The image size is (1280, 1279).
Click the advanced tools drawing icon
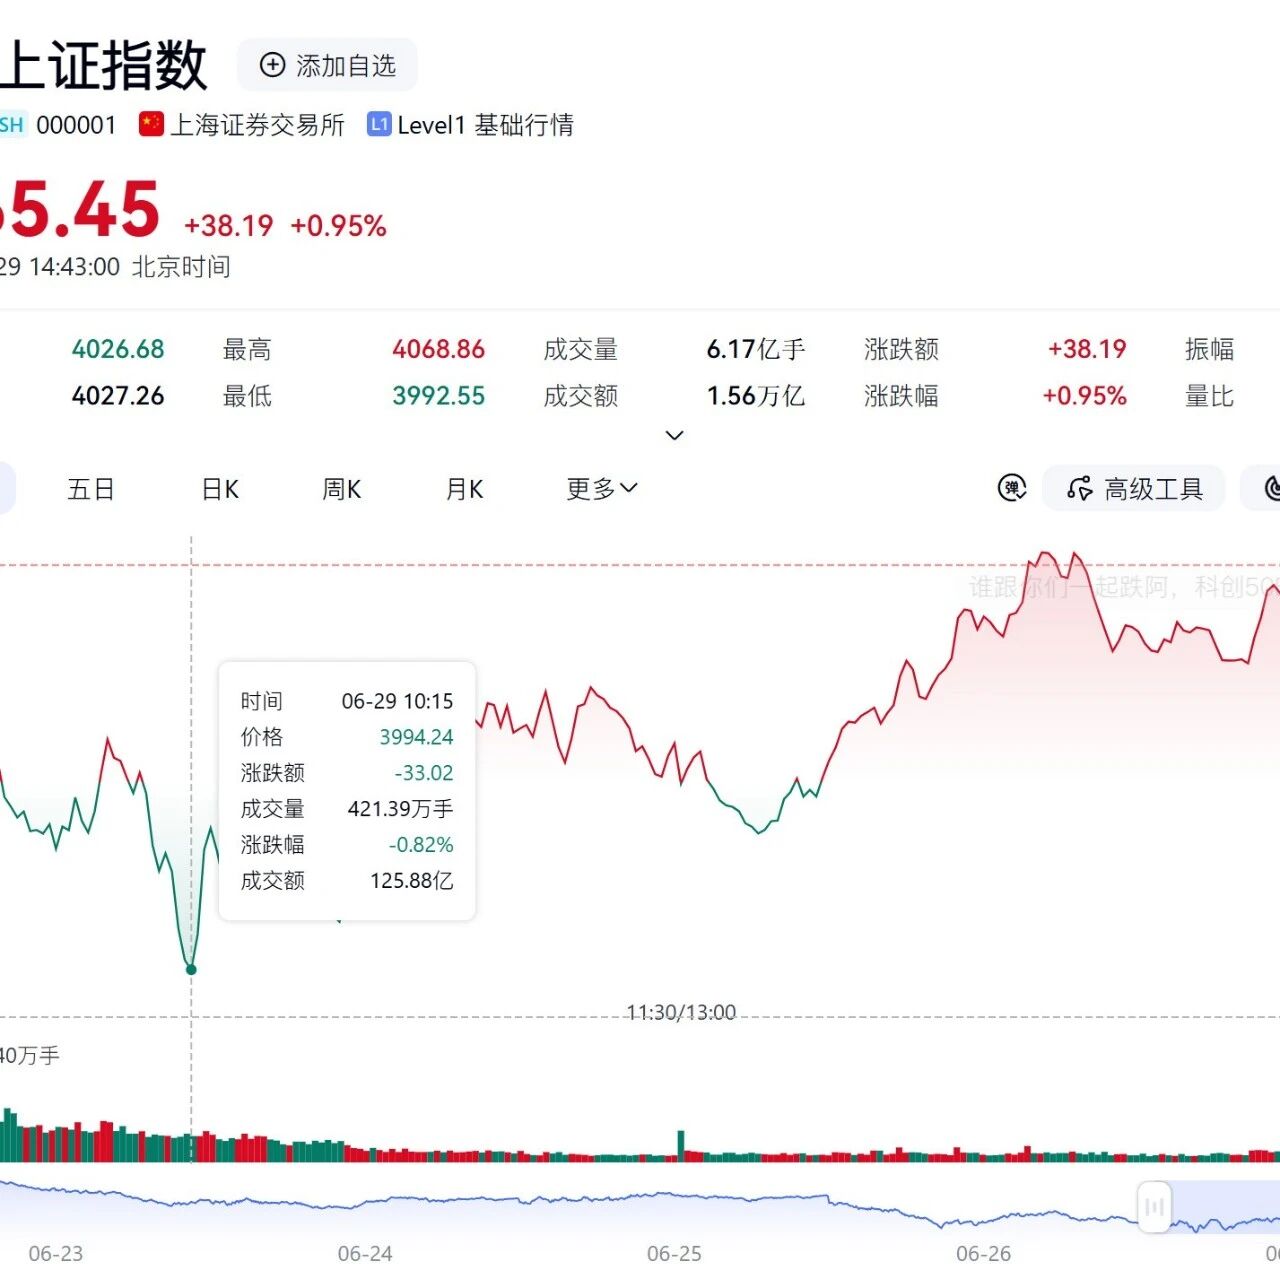(1080, 488)
